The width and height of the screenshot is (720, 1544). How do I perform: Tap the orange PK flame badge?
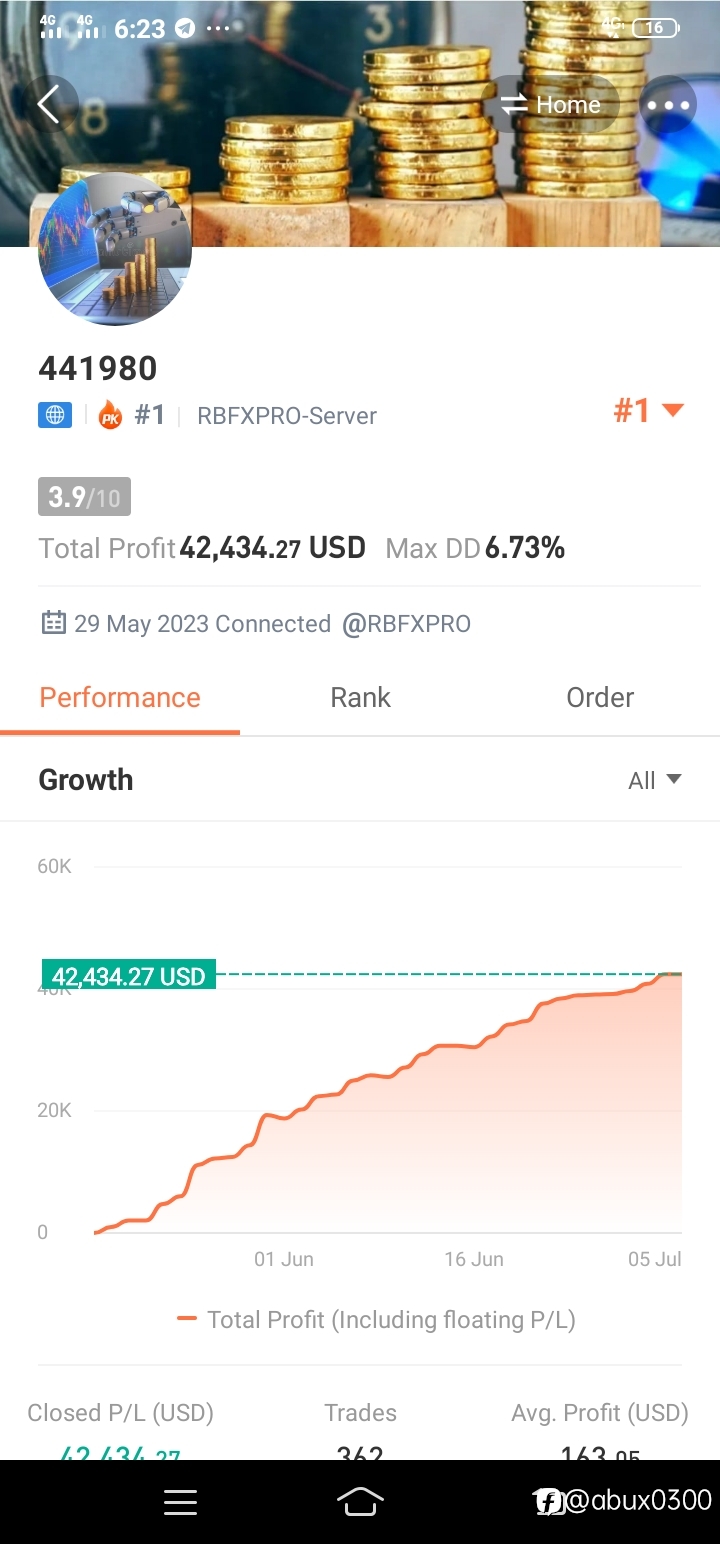click(x=110, y=416)
